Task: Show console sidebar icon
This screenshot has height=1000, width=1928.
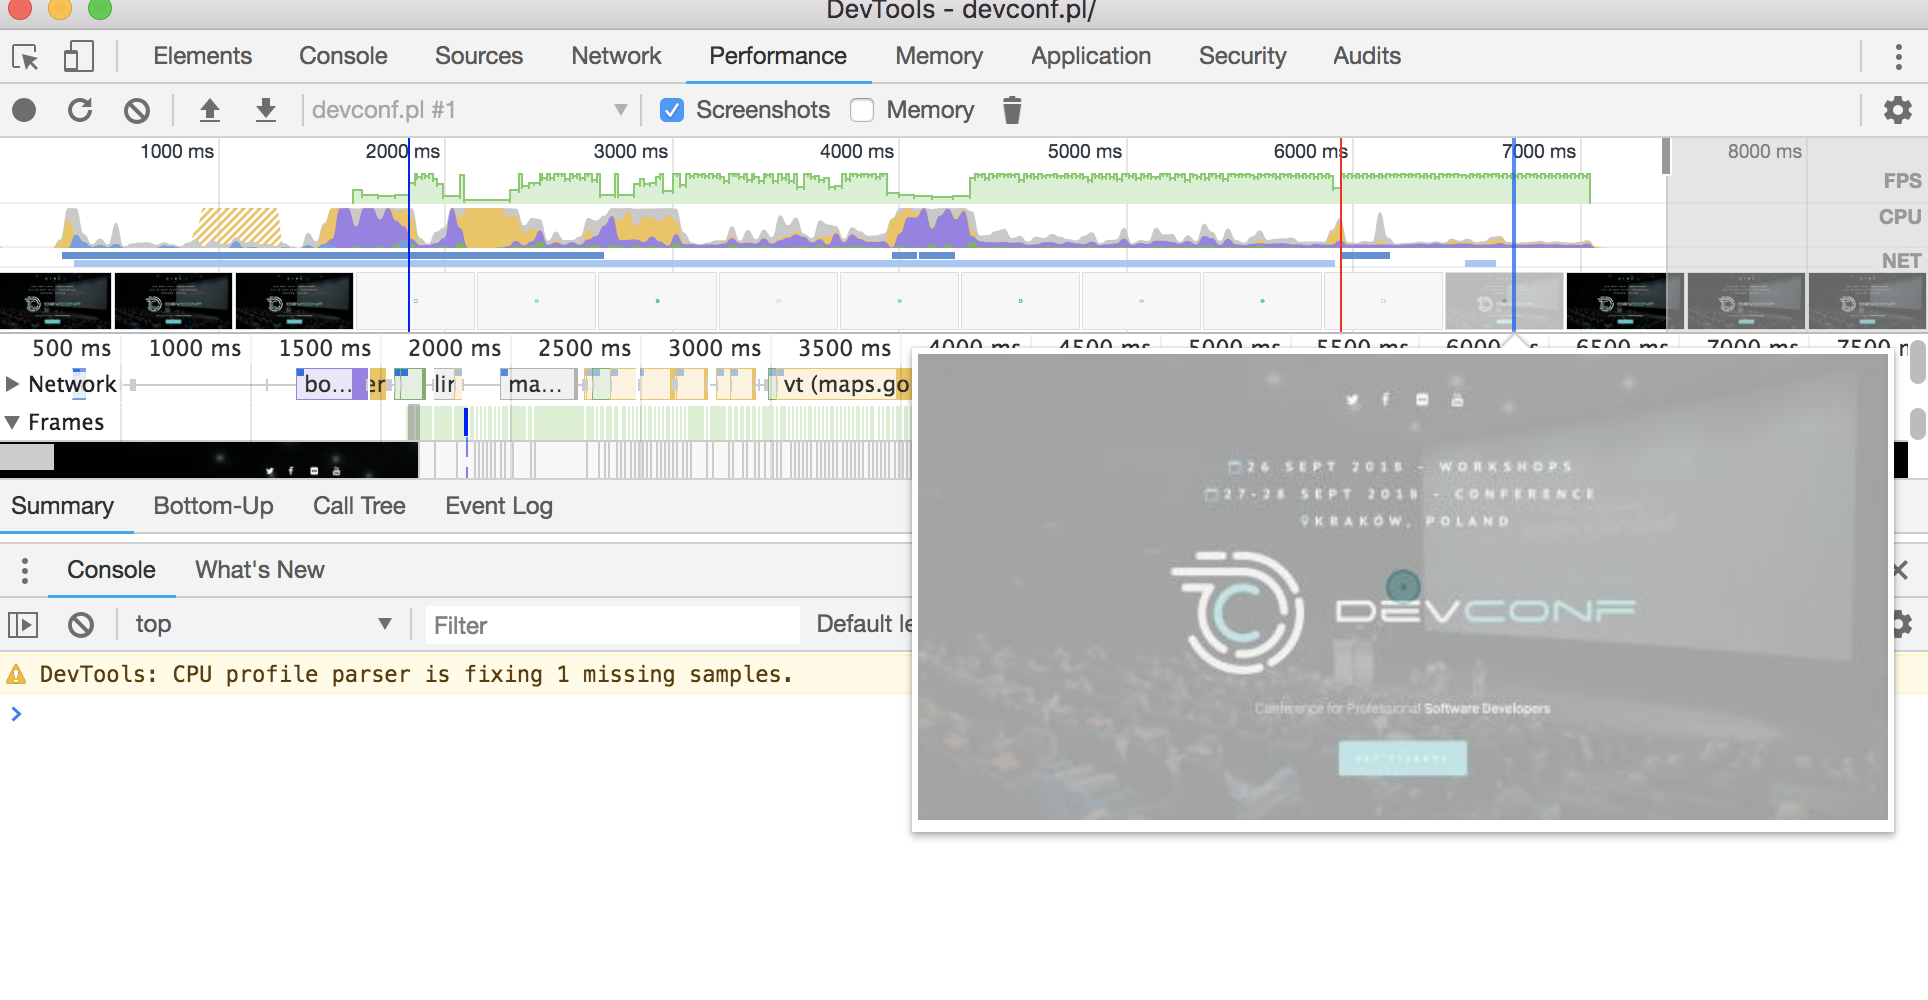Action: pos(23,625)
